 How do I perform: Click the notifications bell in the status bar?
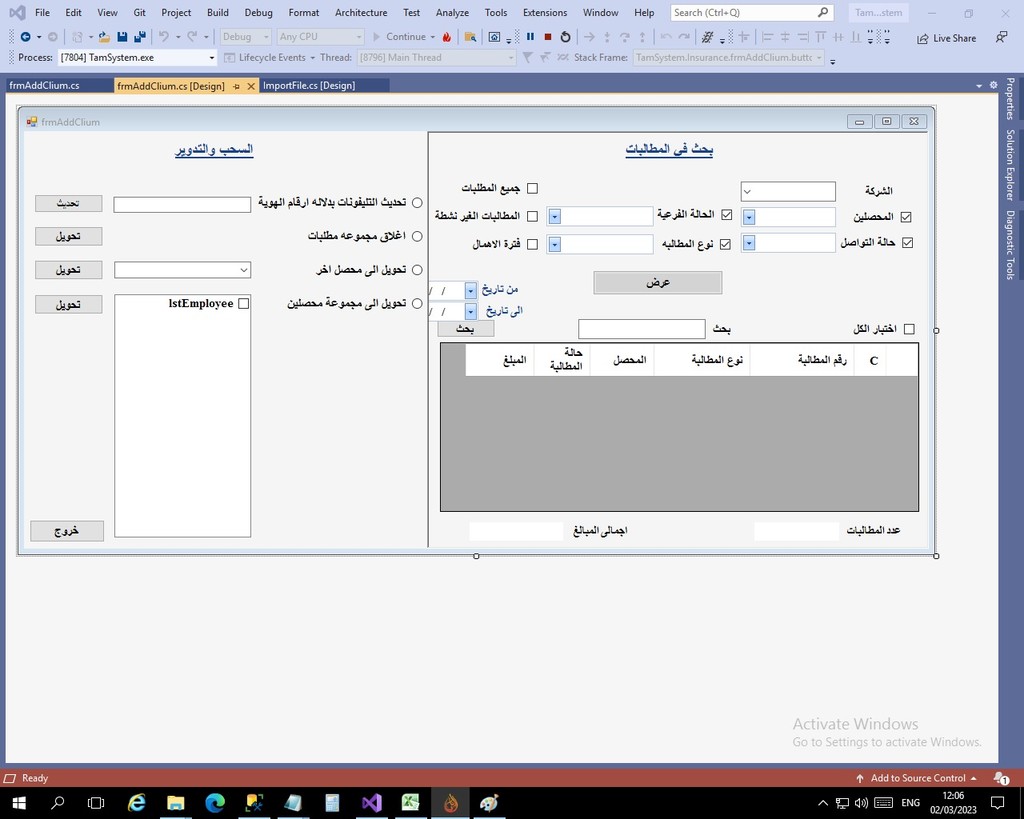(1000, 778)
